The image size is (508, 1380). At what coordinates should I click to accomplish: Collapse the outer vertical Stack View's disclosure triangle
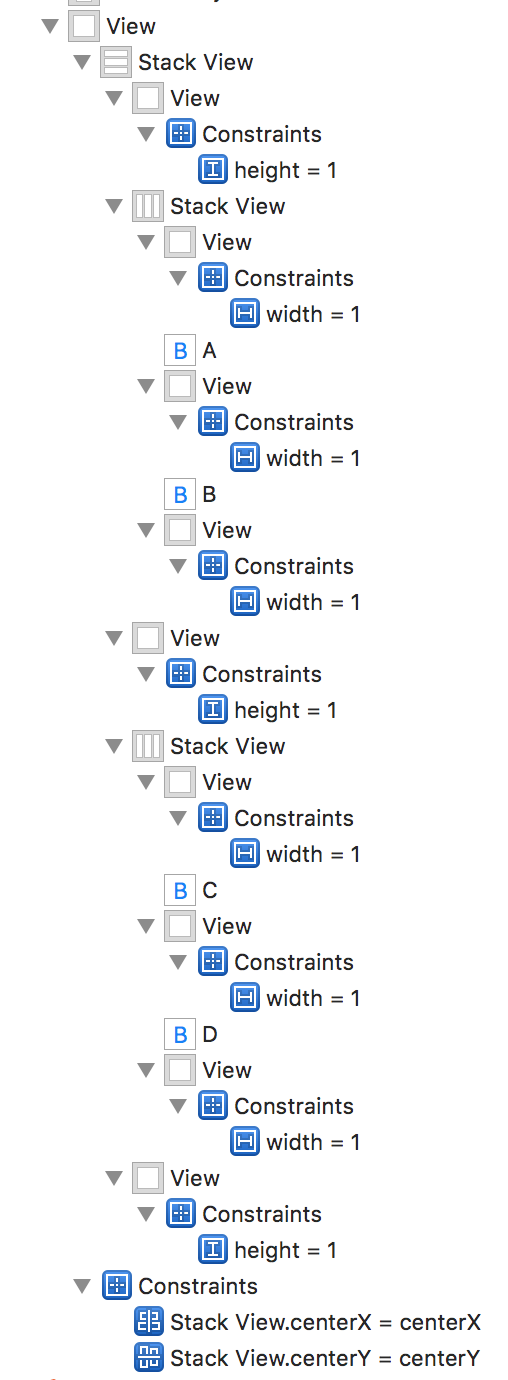82,62
